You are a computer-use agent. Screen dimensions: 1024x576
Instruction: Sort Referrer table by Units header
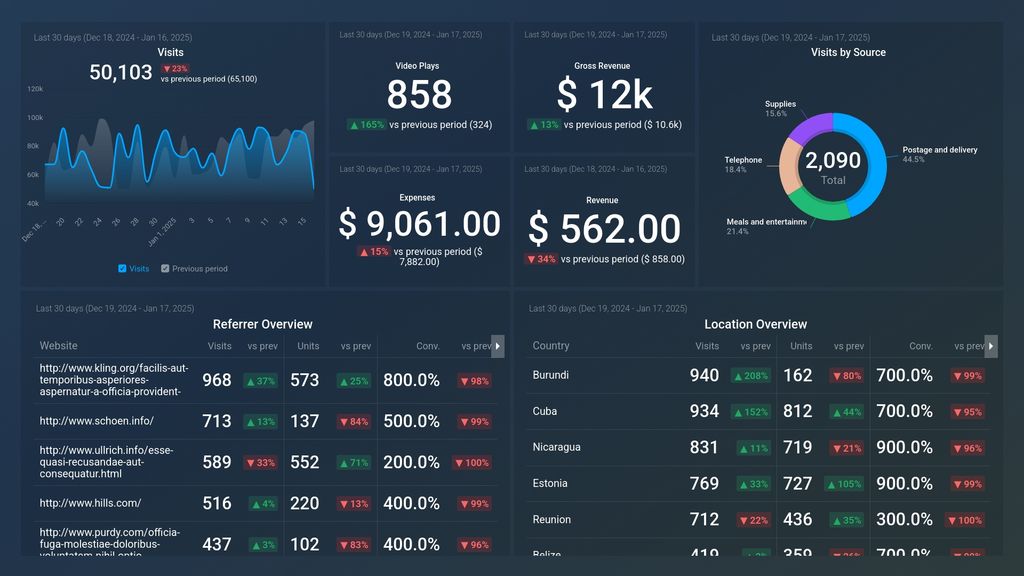(x=308, y=346)
